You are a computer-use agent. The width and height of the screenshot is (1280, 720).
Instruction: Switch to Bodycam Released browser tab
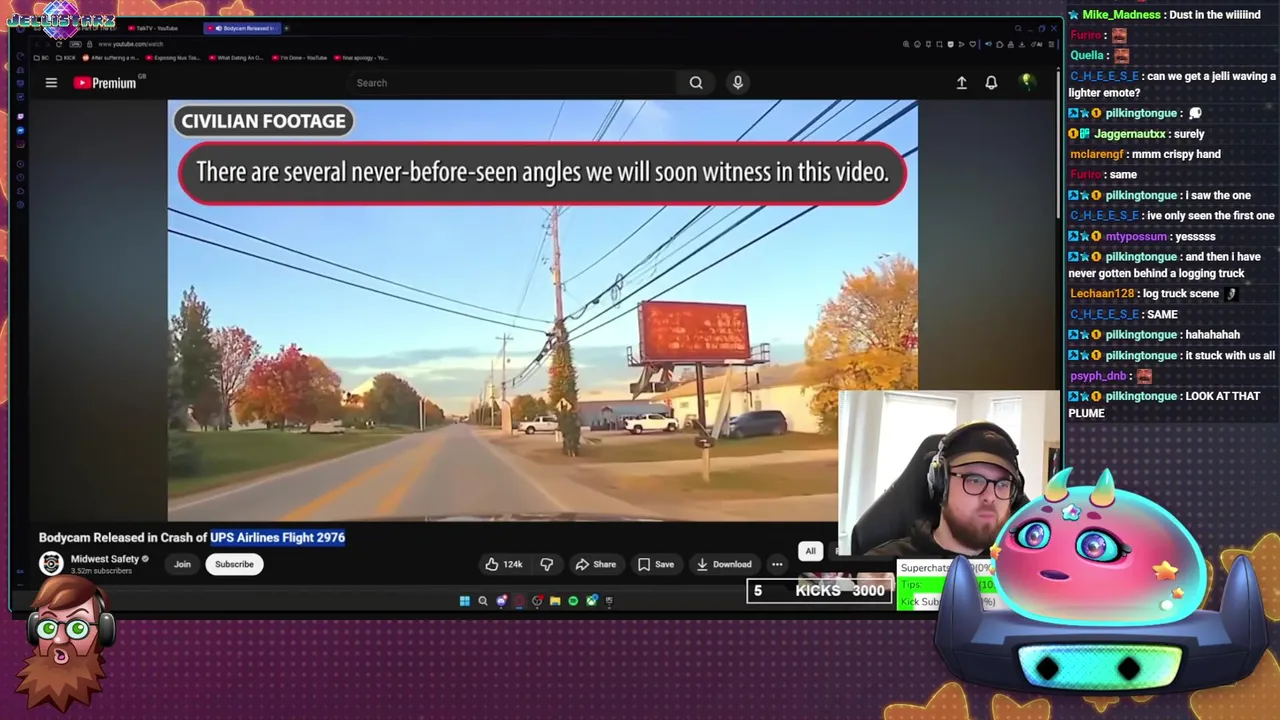(x=243, y=28)
